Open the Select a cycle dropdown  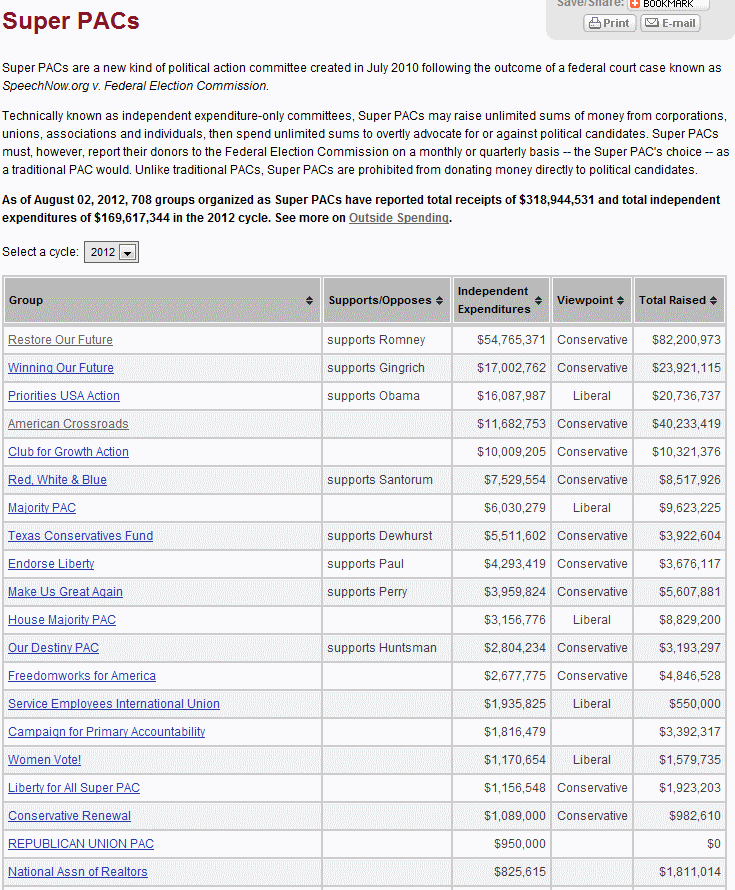click(x=111, y=252)
